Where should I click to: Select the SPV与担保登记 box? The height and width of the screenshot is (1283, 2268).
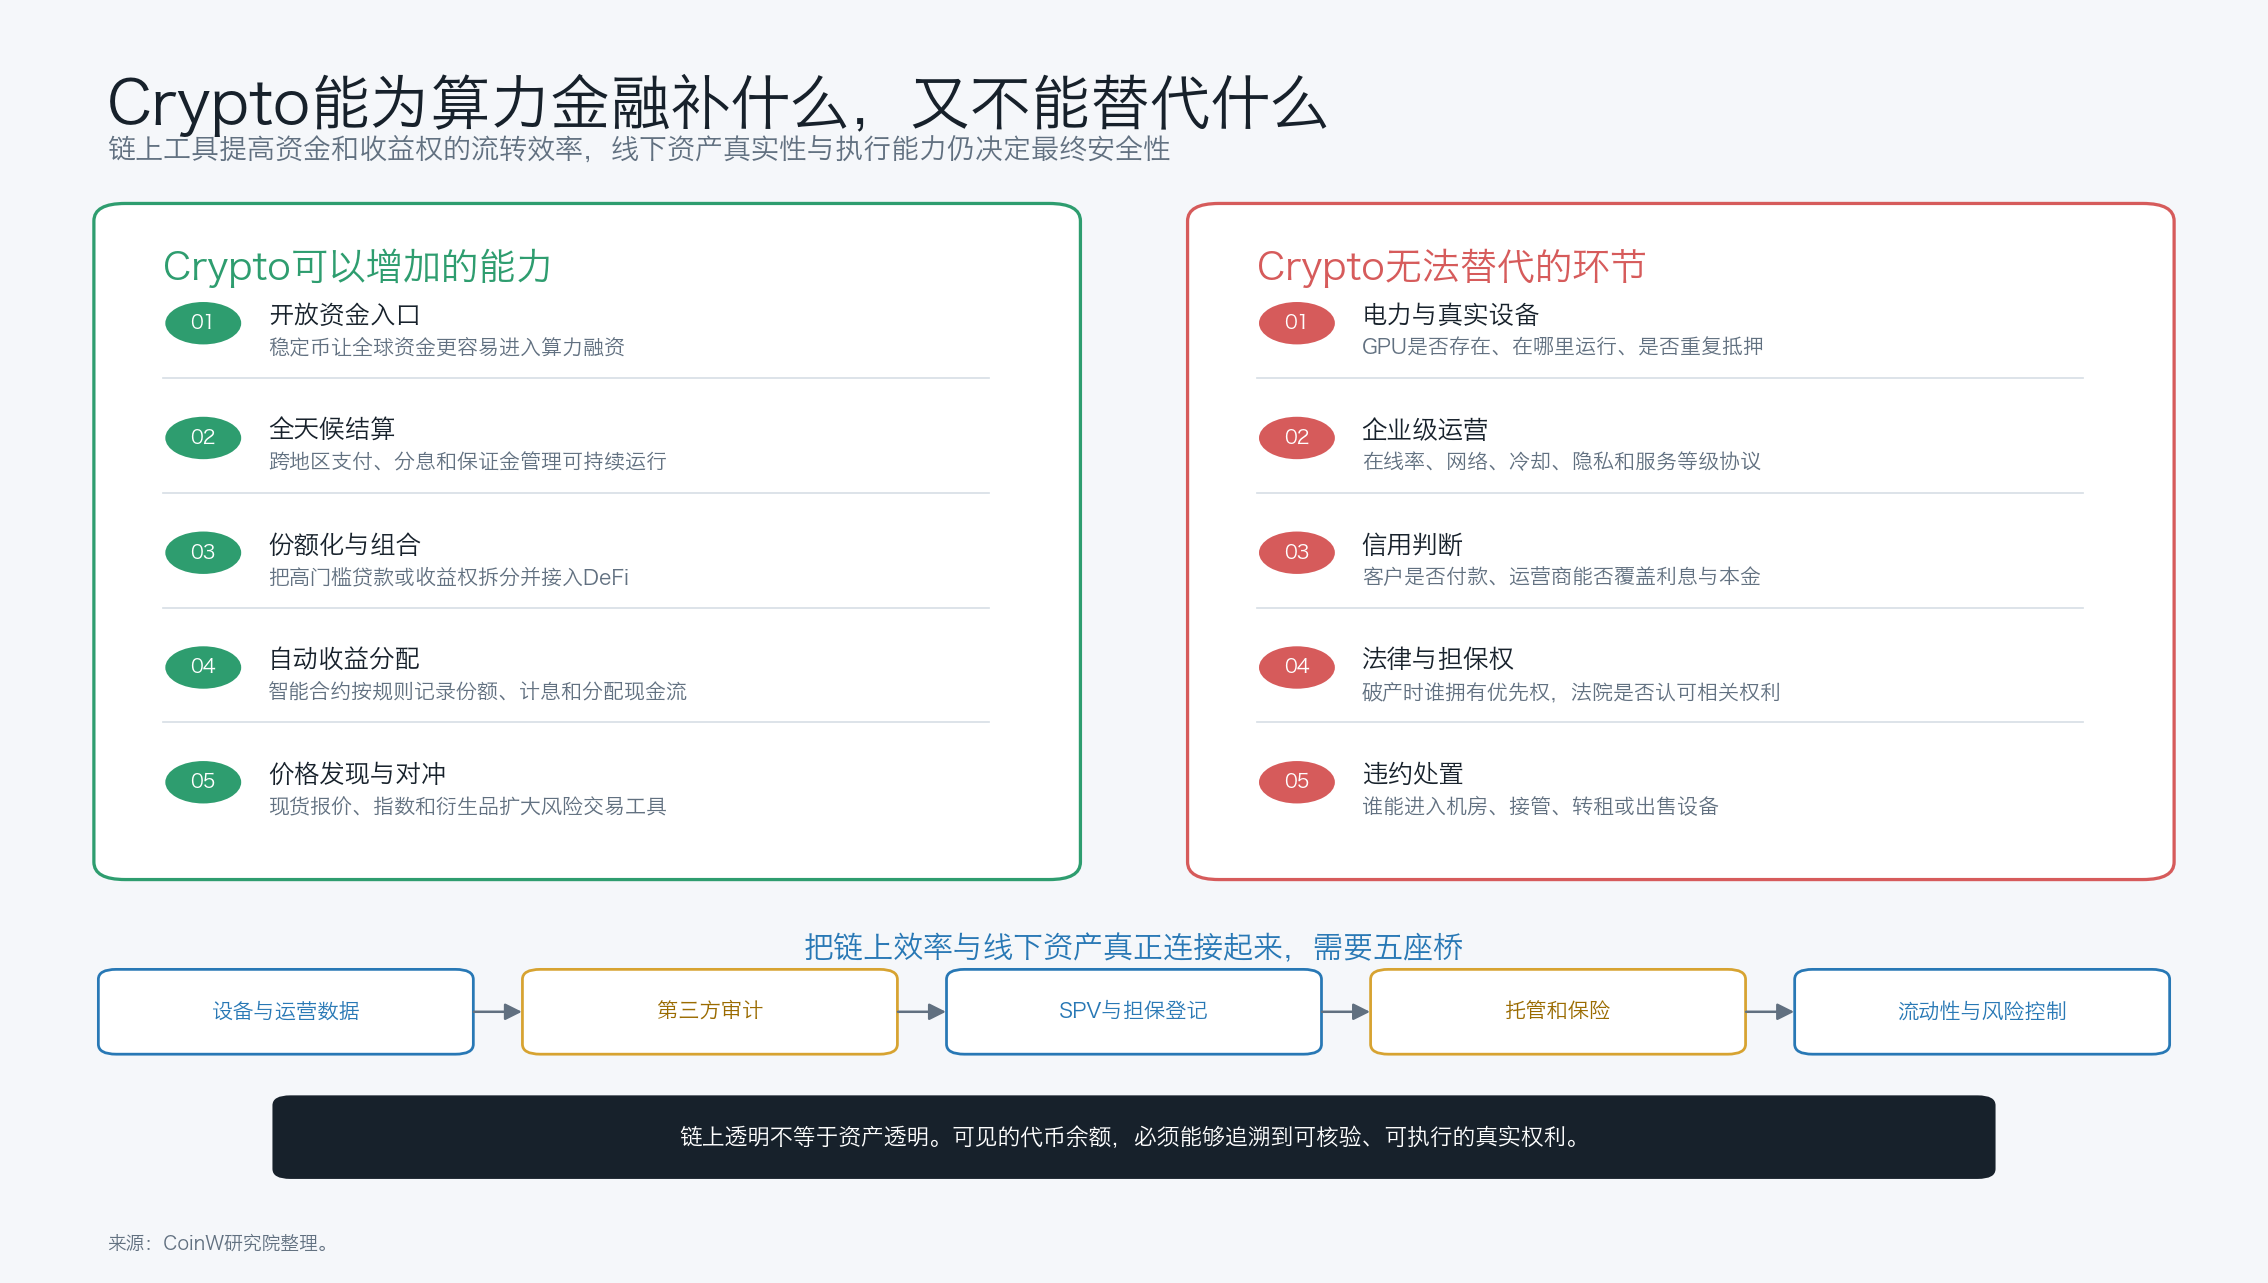tap(1134, 1011)
